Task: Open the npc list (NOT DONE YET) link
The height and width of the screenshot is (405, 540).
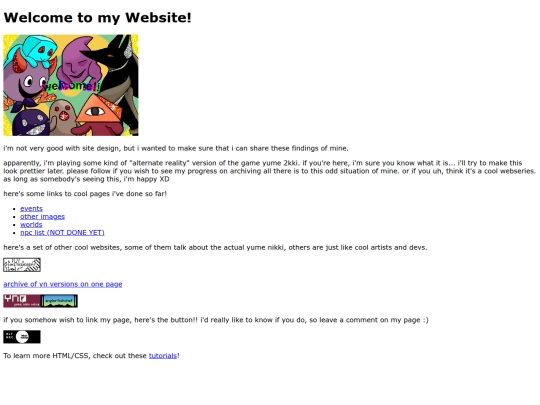Action: (x=62, y=232)
